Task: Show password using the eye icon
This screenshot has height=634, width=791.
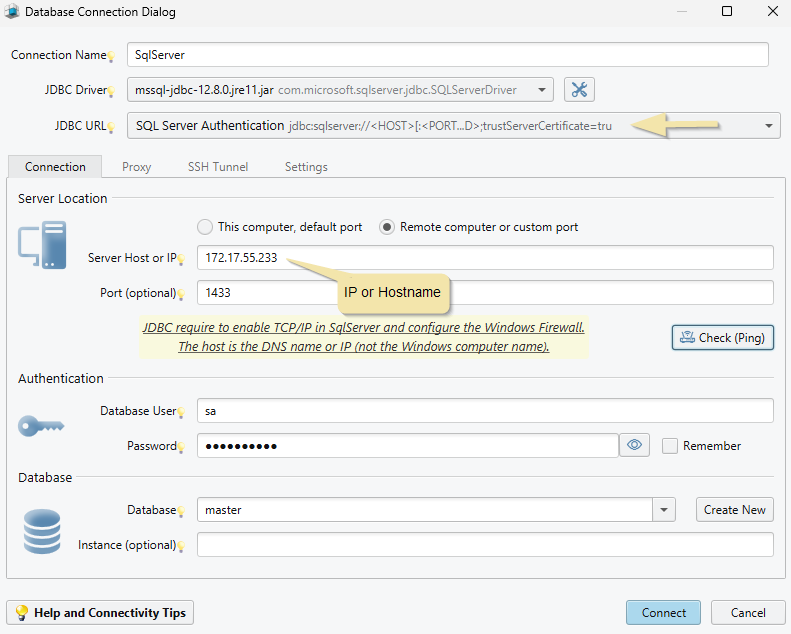Action: tap(635, 445)
